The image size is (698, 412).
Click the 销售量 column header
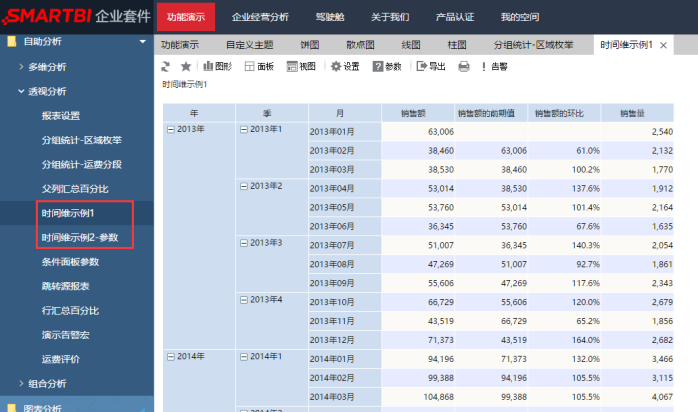(x=637, y=113)
